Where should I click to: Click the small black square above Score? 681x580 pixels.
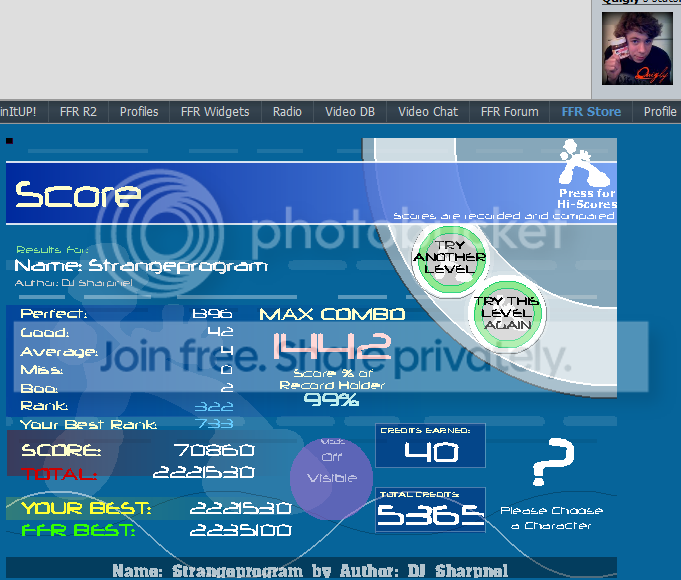10,142
